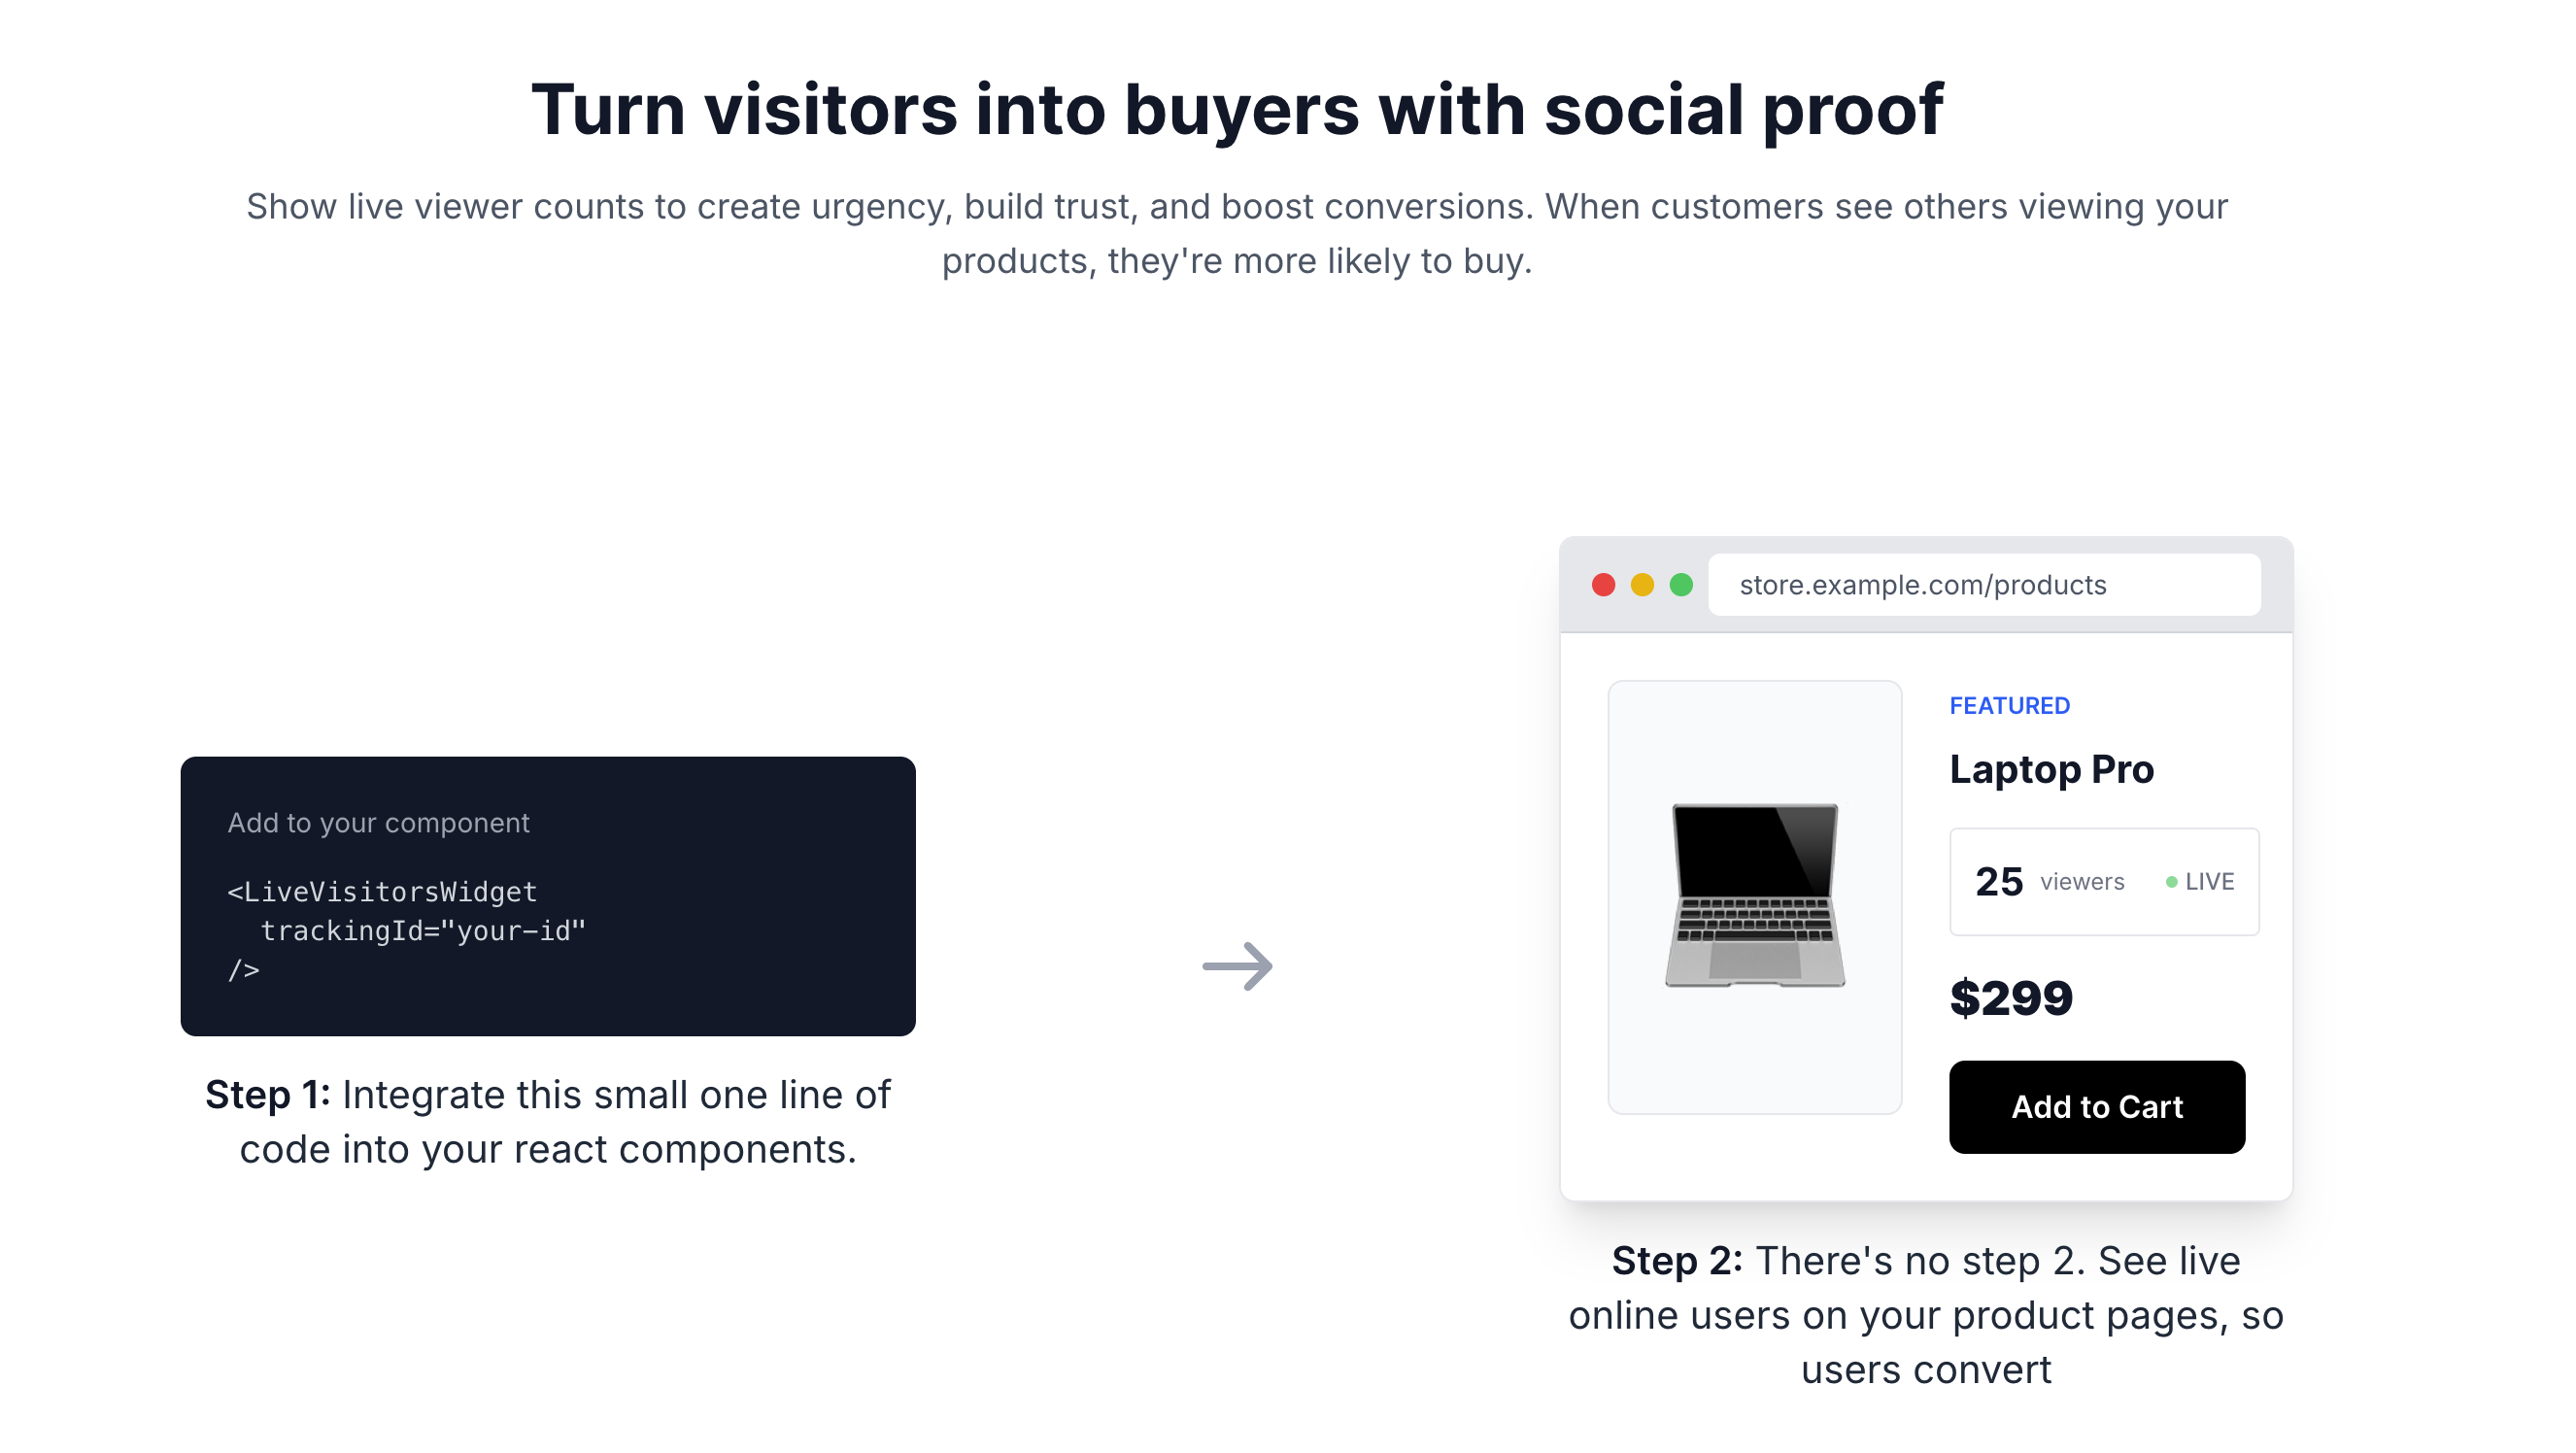Click the gray arrow between the two steps

(1240, 966)
